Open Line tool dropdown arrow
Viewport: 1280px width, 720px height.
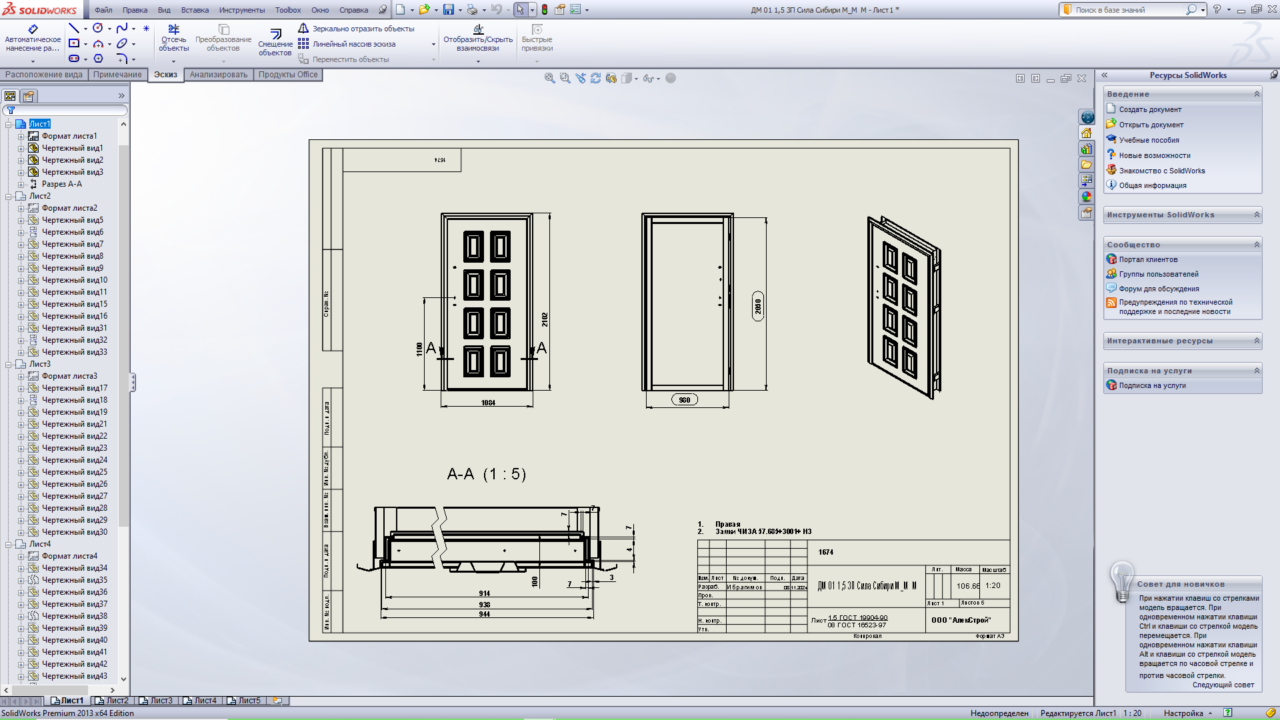tap(85, 29)
